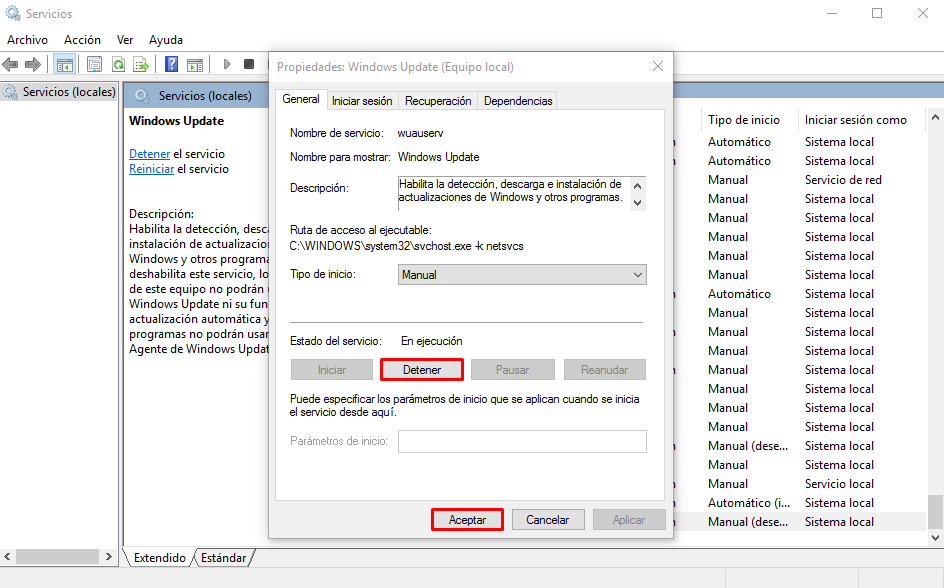The image size is (944, 588).
Task: Close the Windows Update properties dialog
Action: 658,66
